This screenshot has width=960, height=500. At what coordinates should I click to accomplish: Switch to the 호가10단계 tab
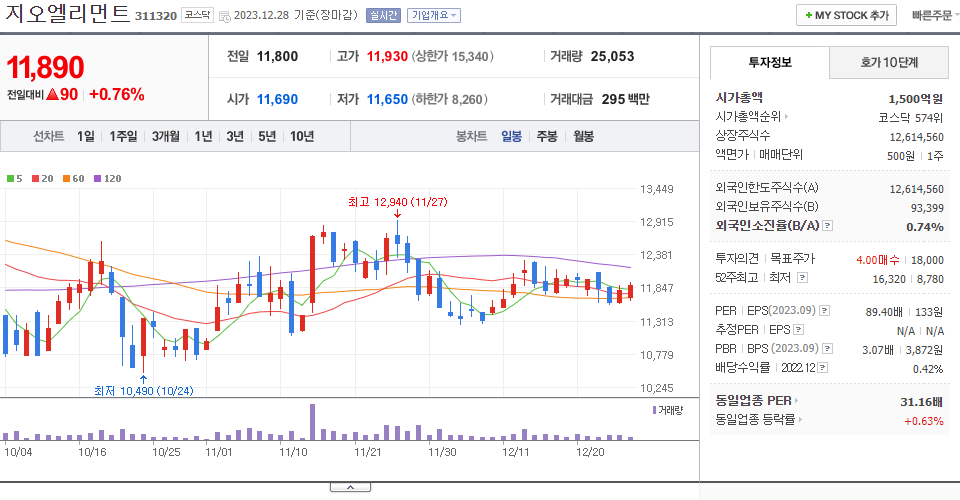tap(888, 62)
